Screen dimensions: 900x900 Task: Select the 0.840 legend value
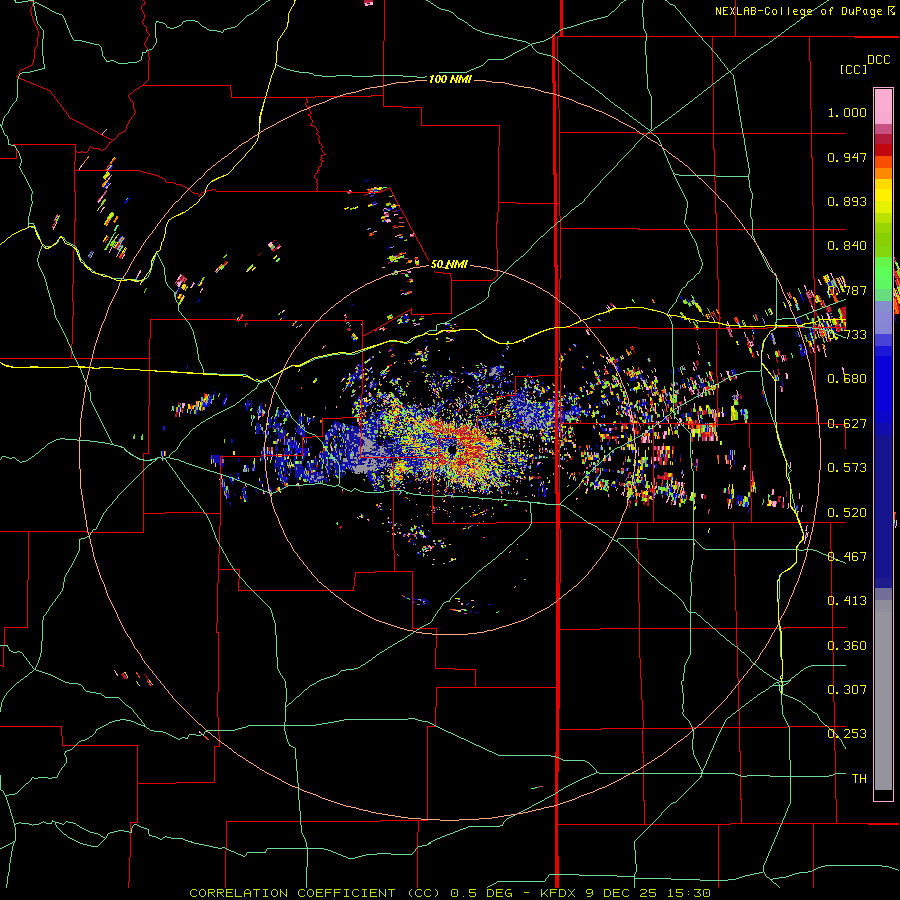(x=847, y=245)
